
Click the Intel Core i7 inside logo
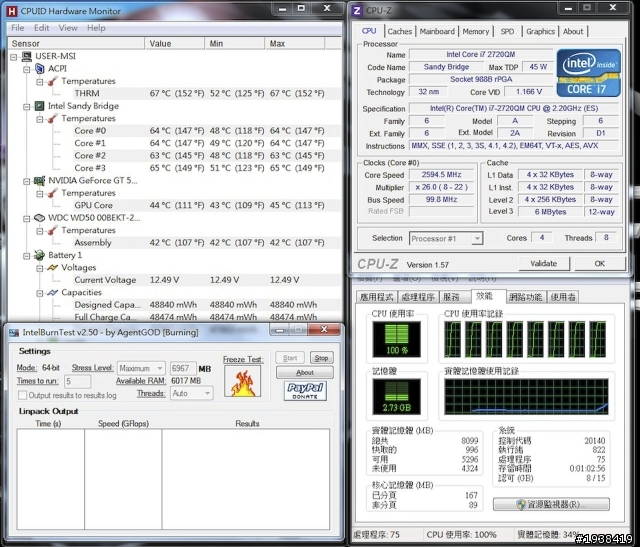(588, 73)
